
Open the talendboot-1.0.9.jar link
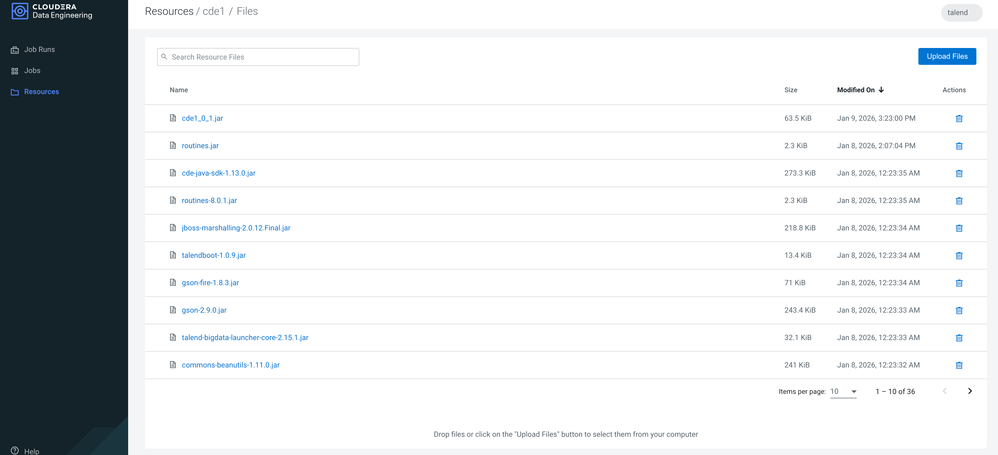[213, 255]
